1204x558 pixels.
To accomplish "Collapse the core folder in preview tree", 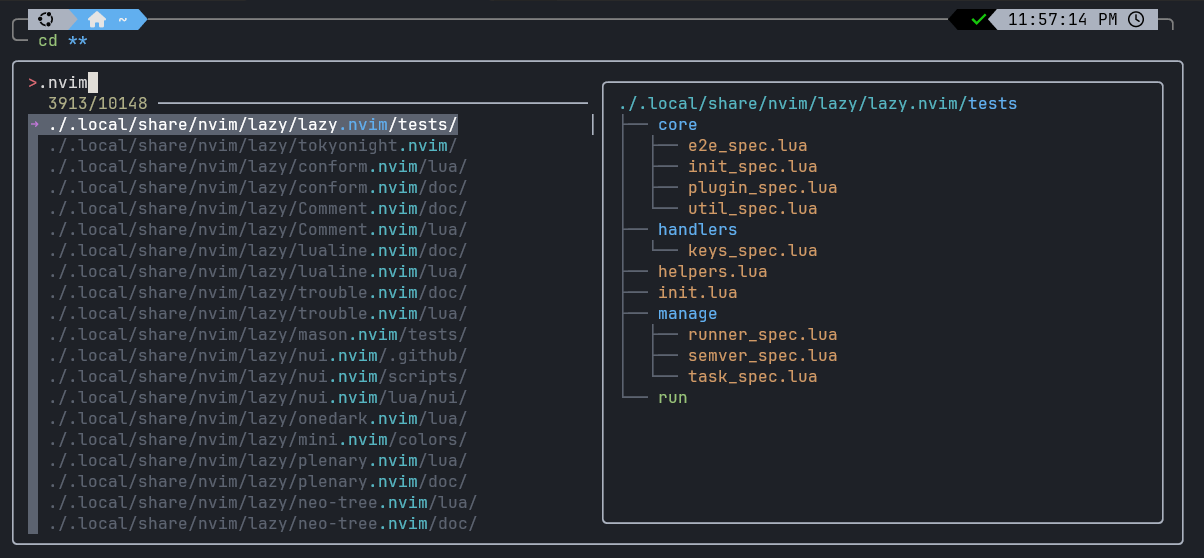I will pos(677,125).
